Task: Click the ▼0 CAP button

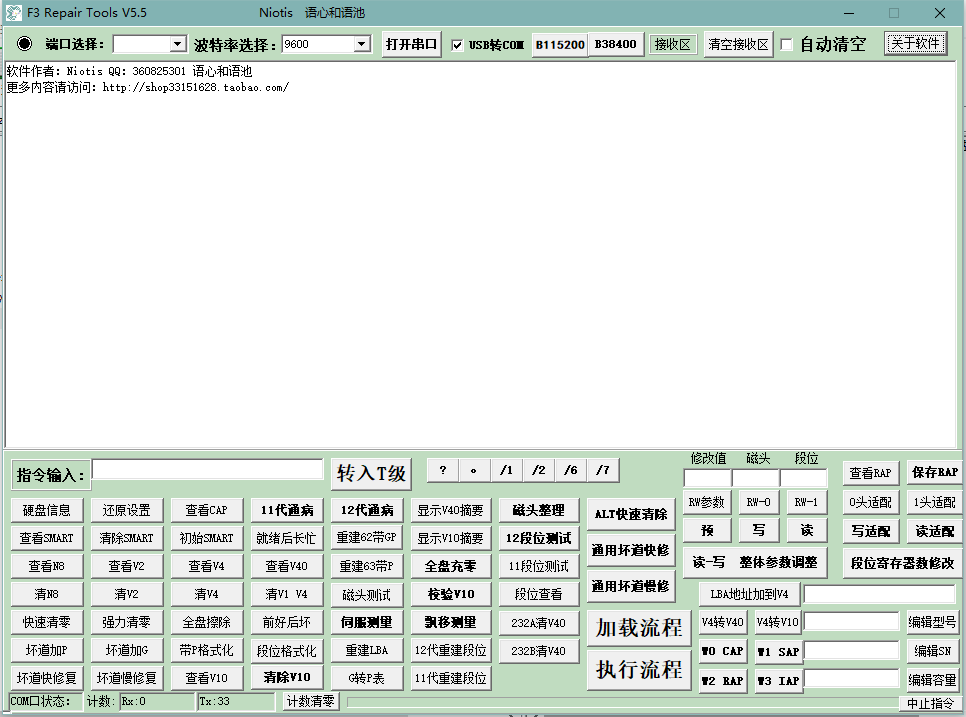Action: 722,651
